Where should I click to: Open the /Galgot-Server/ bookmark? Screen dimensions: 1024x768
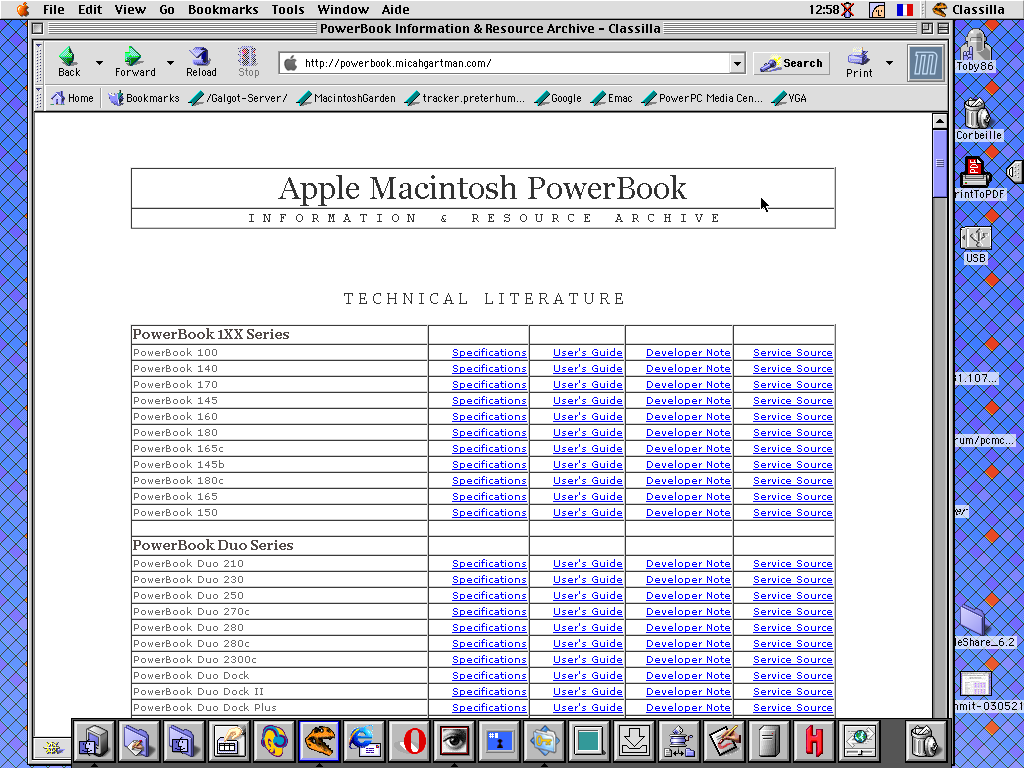click(x=238, y=98)
